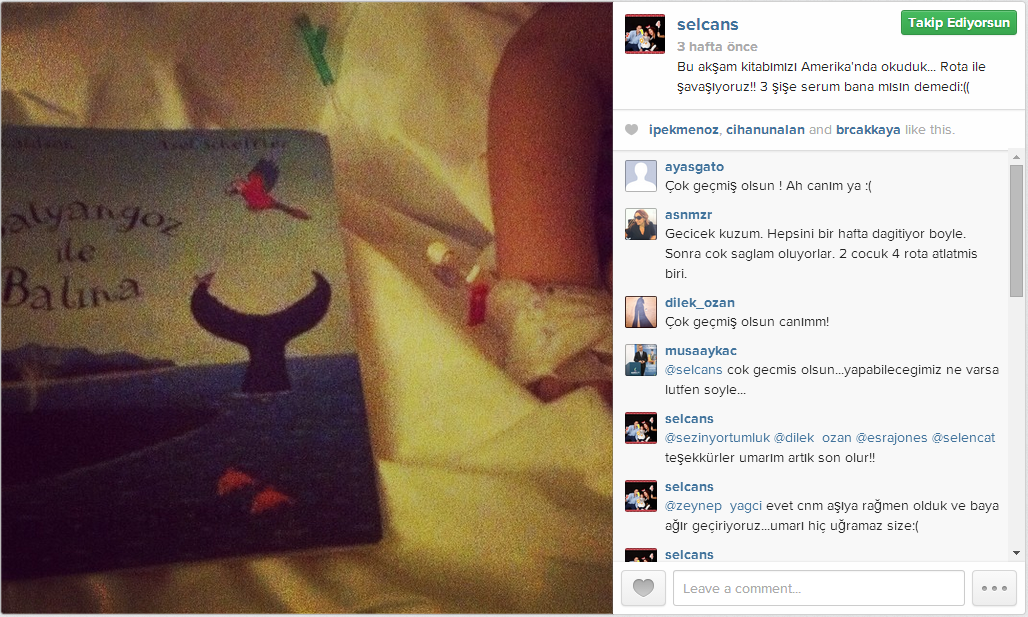The image size is (1028, 617).
Task: Open ayasgato's avatar thumbnail
Action: 641,176
